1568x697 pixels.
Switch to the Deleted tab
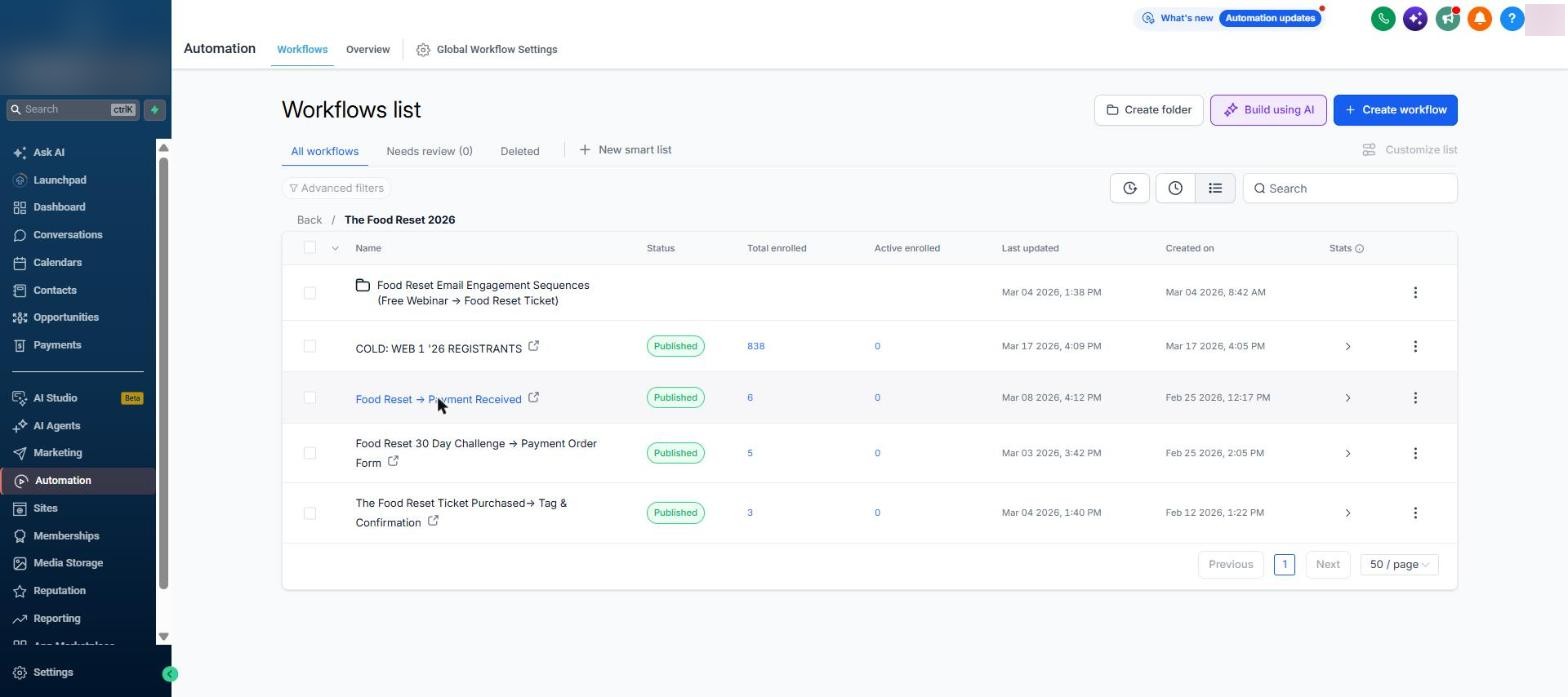(520, 151)
